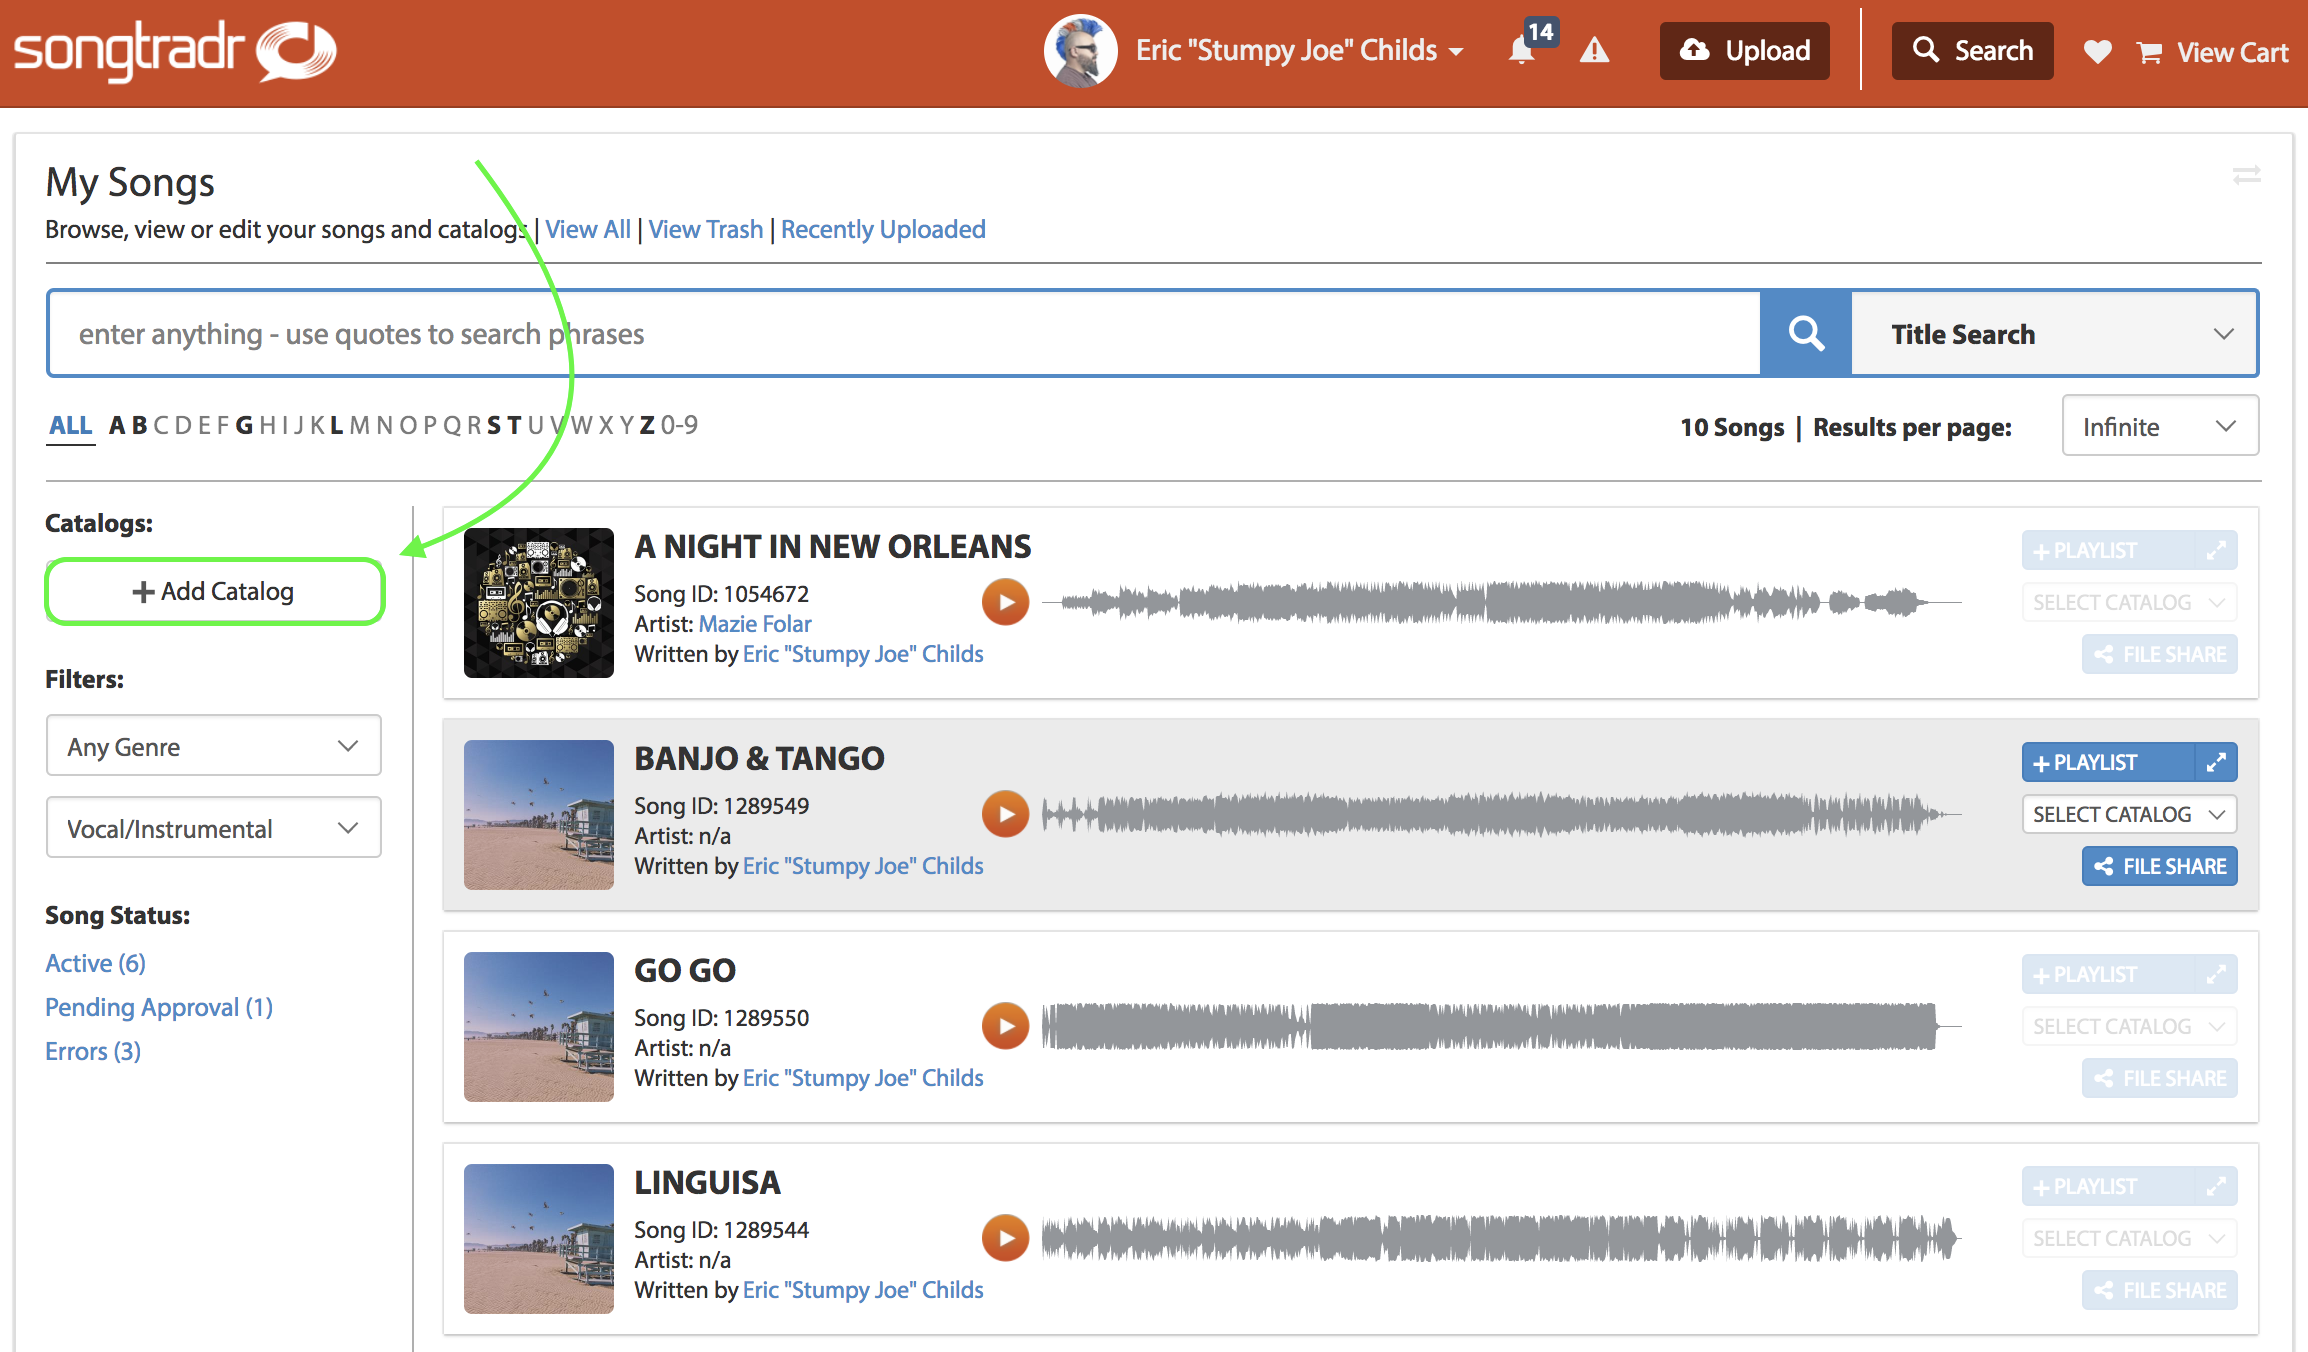The height and width of the screenshot is (1352, 2308).
Task: Open View Cart
Action: (x=2212, y=52)
